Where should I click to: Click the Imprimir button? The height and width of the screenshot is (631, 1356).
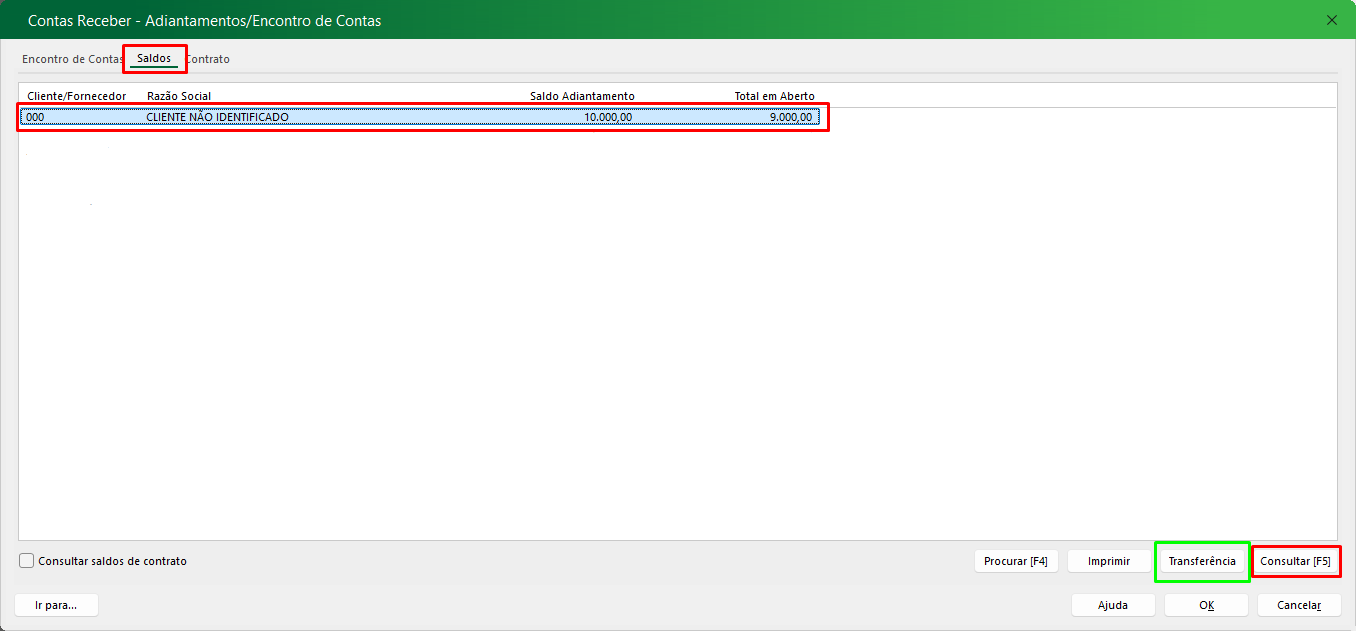tap(1109, 561)
